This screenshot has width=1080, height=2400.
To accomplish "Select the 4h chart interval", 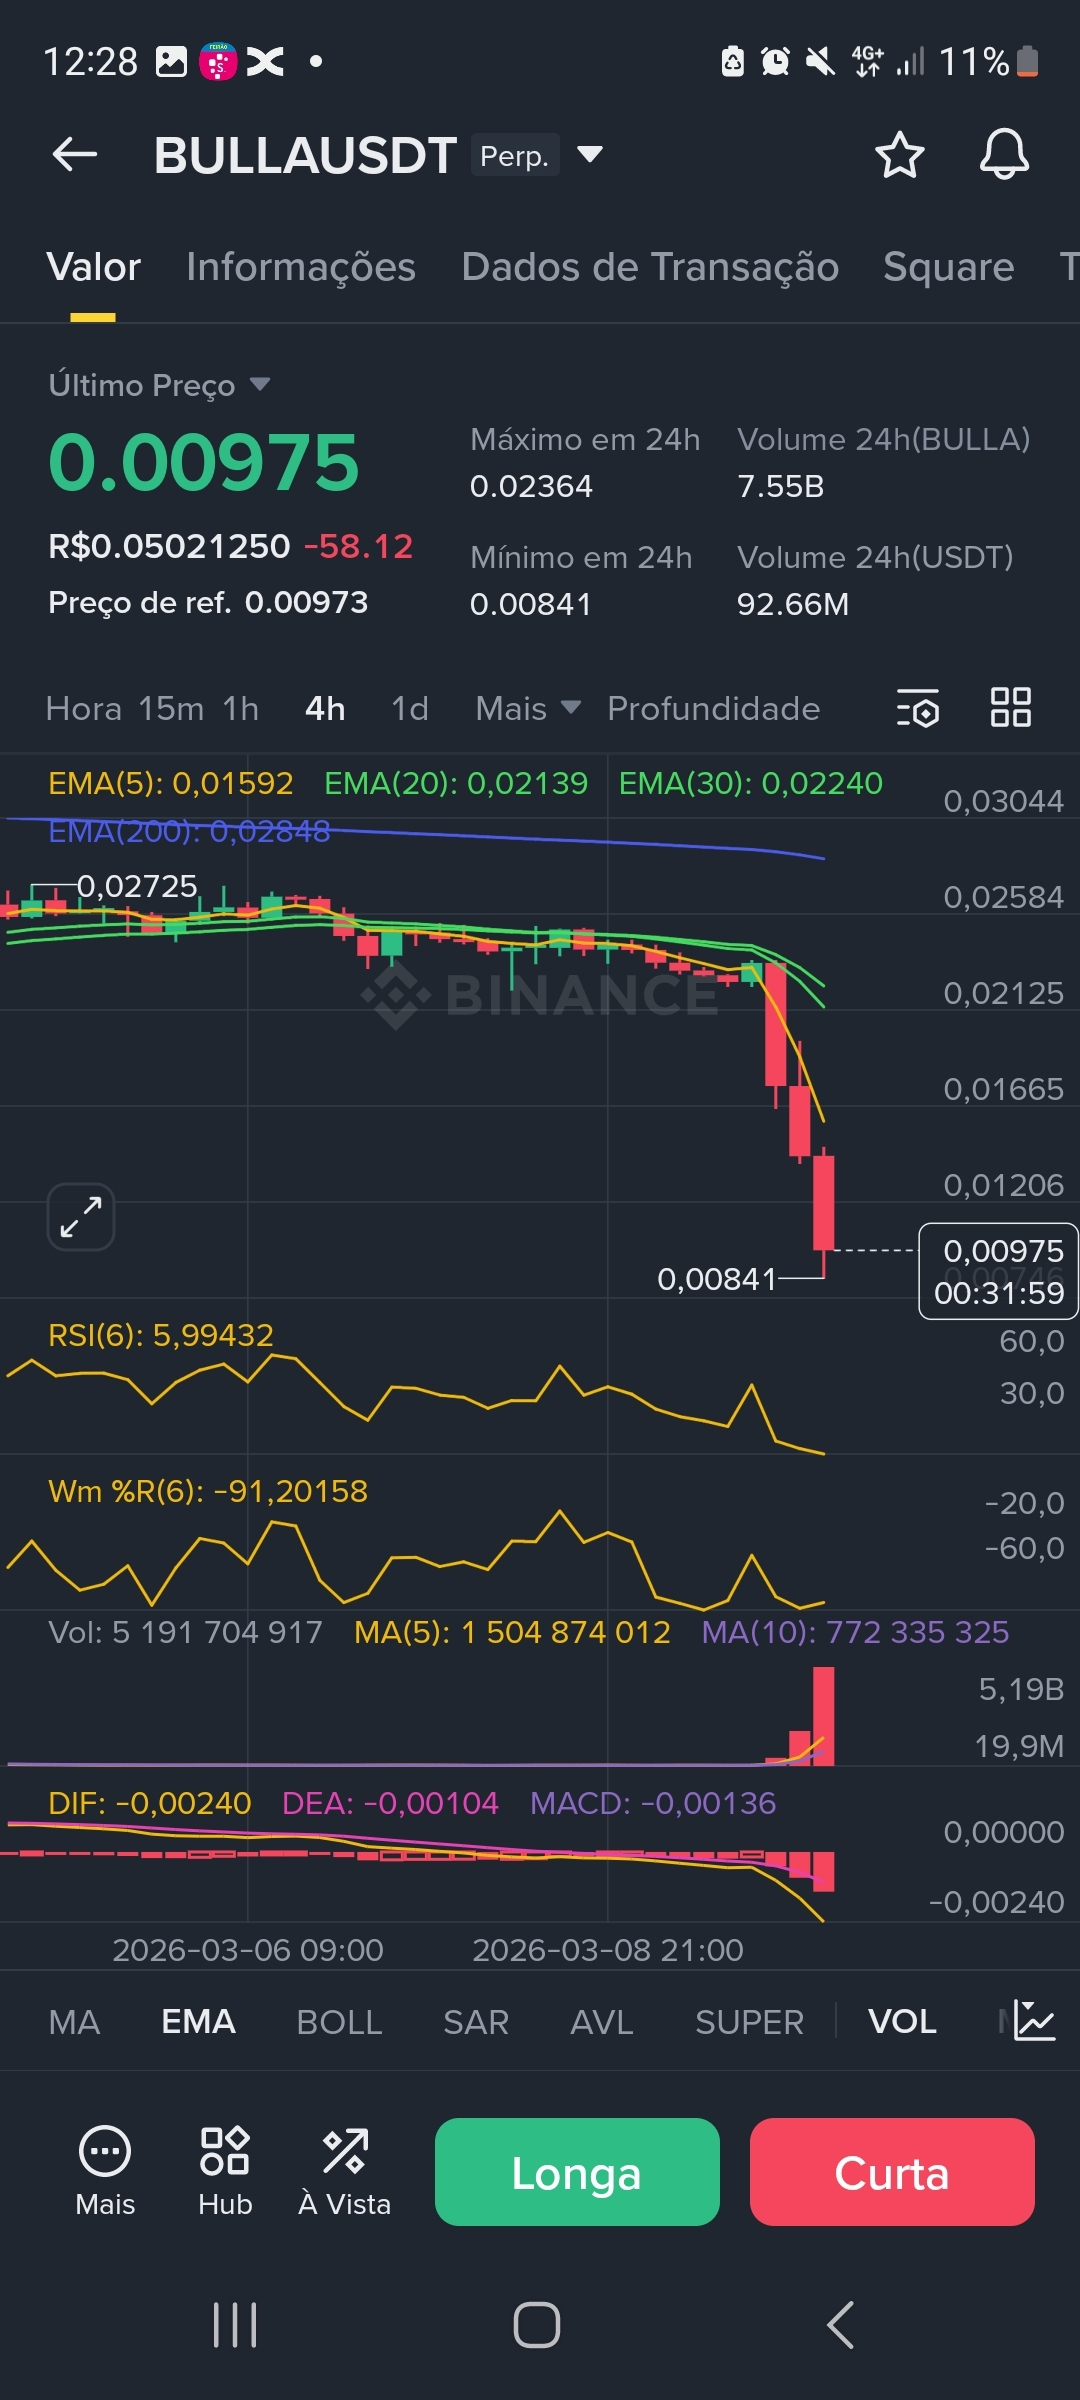I will [x=325, y=708].
